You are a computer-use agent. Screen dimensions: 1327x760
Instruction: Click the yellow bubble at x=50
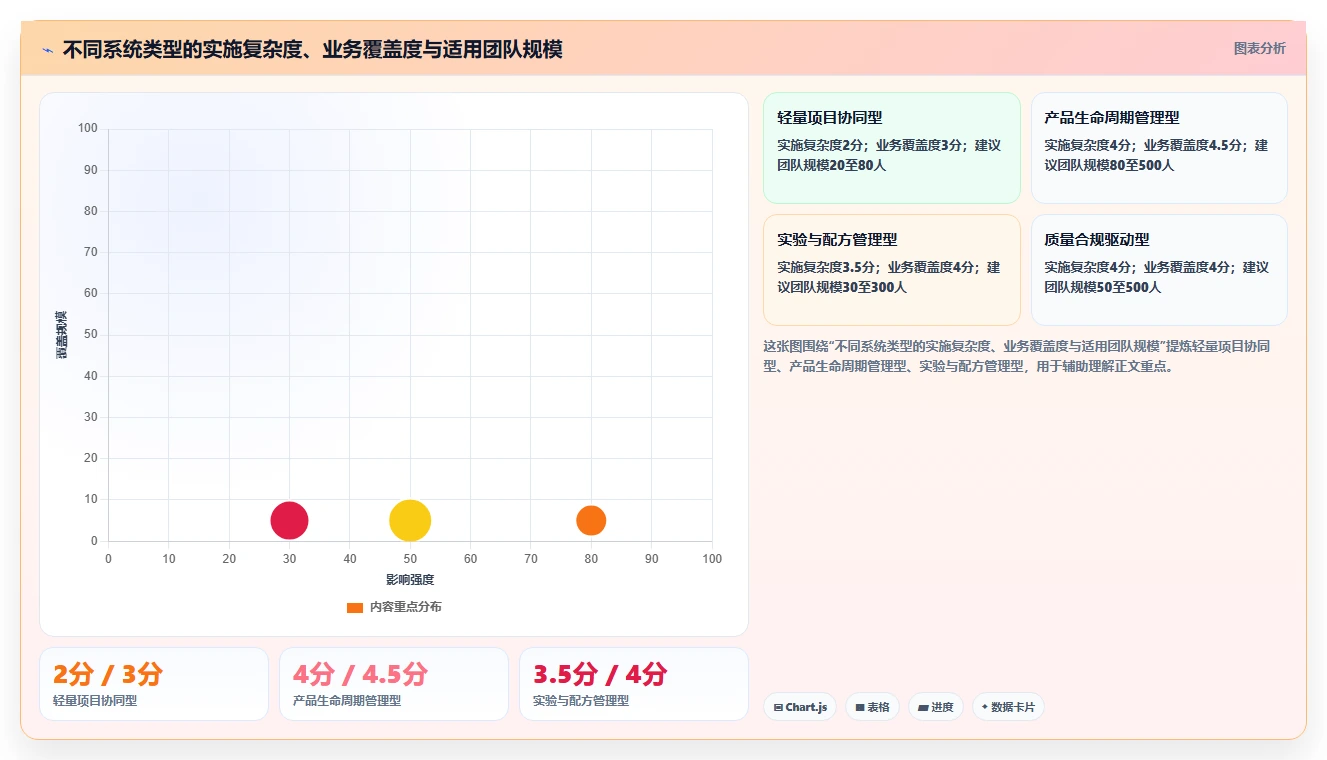coord(410,520)
